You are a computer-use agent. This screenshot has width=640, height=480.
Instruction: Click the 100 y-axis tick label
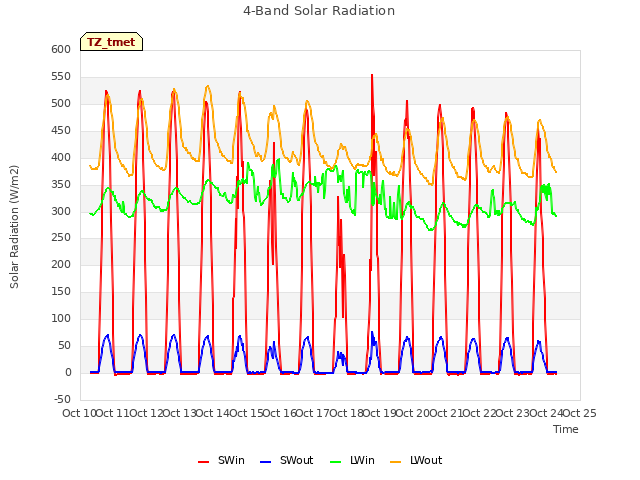point(61,318)
